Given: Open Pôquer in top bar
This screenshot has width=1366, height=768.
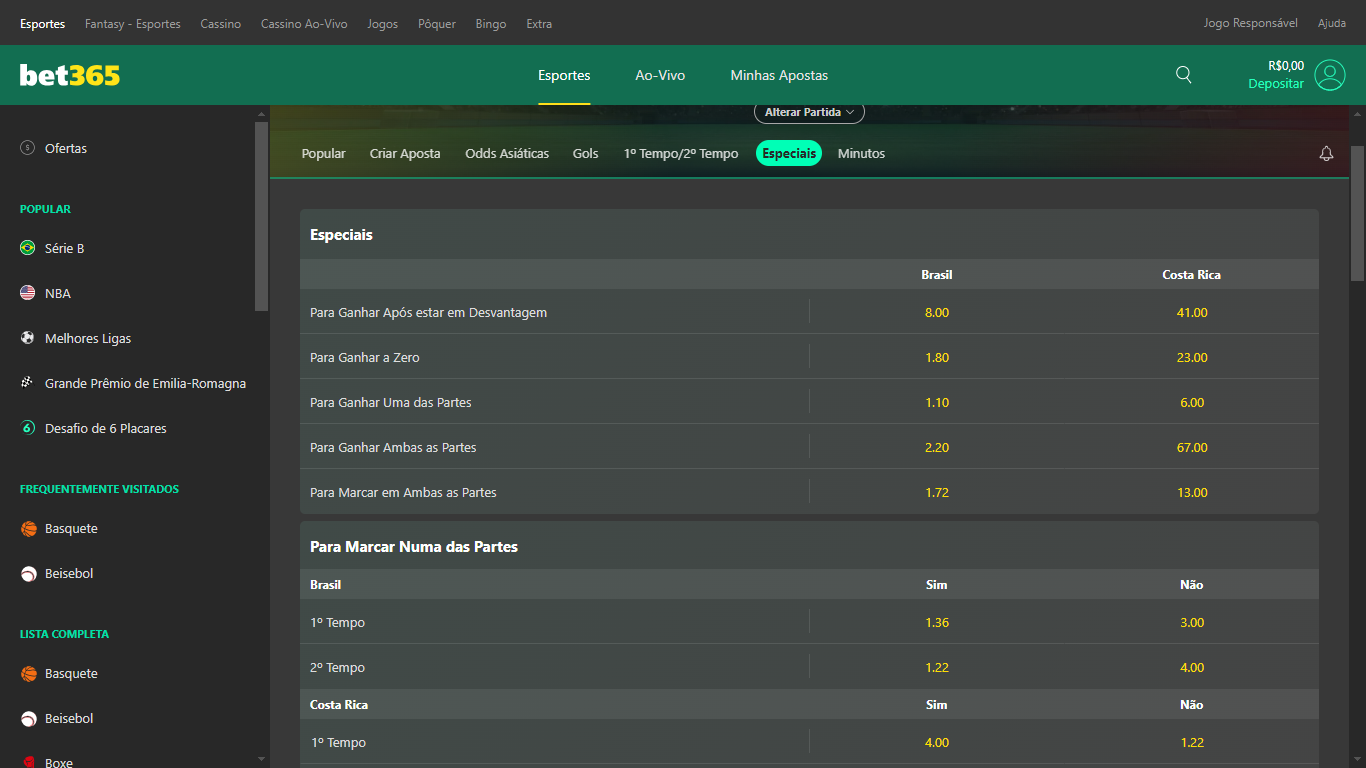Looking at the screenshot, I should coord(436,23).
